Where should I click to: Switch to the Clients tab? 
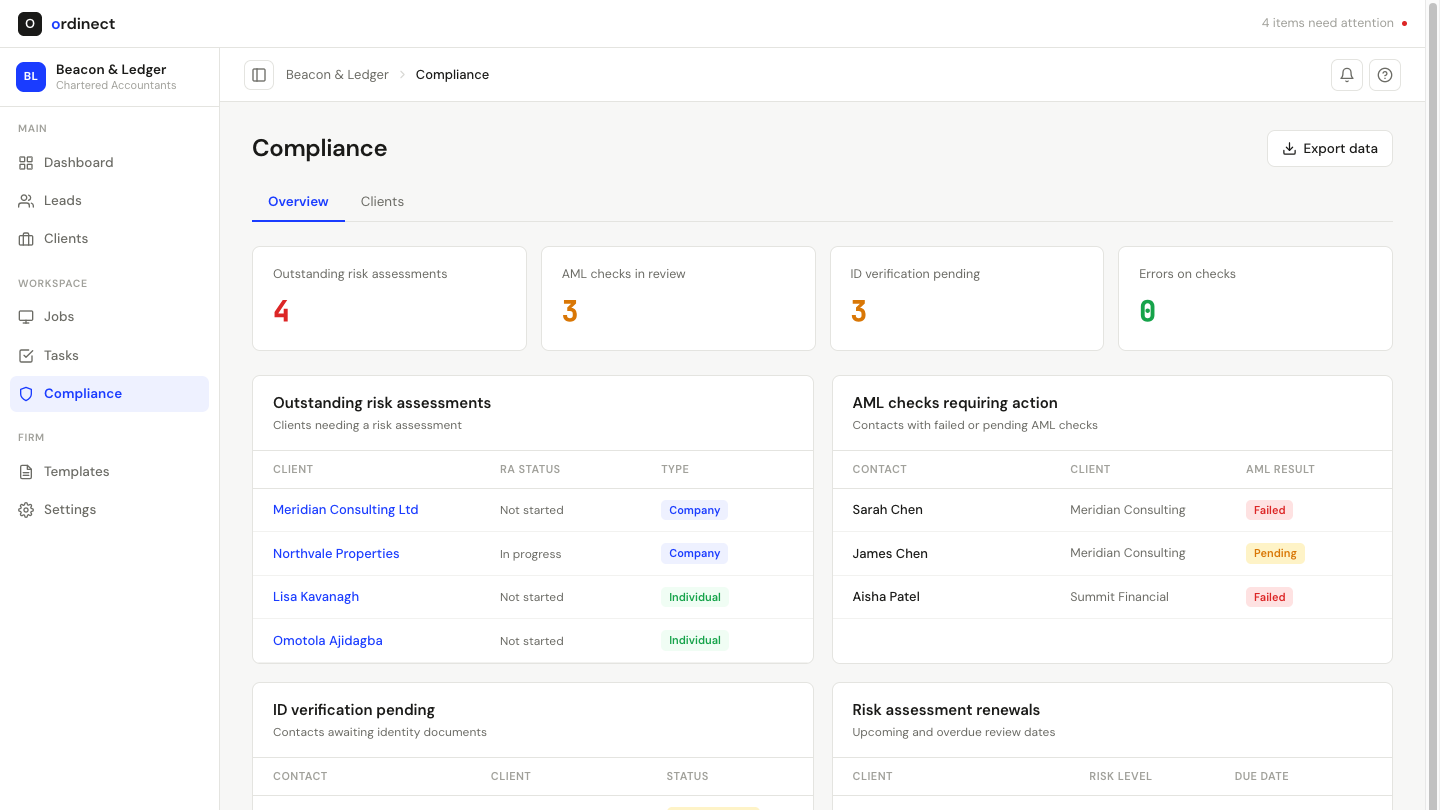(x=382, y=201)
